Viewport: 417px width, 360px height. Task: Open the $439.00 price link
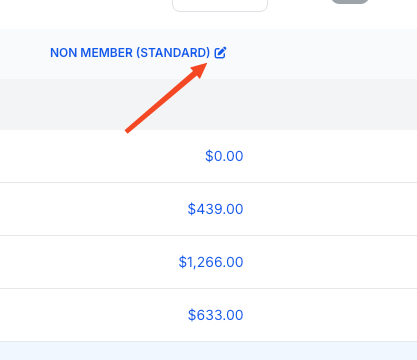(x=215, y=209)
